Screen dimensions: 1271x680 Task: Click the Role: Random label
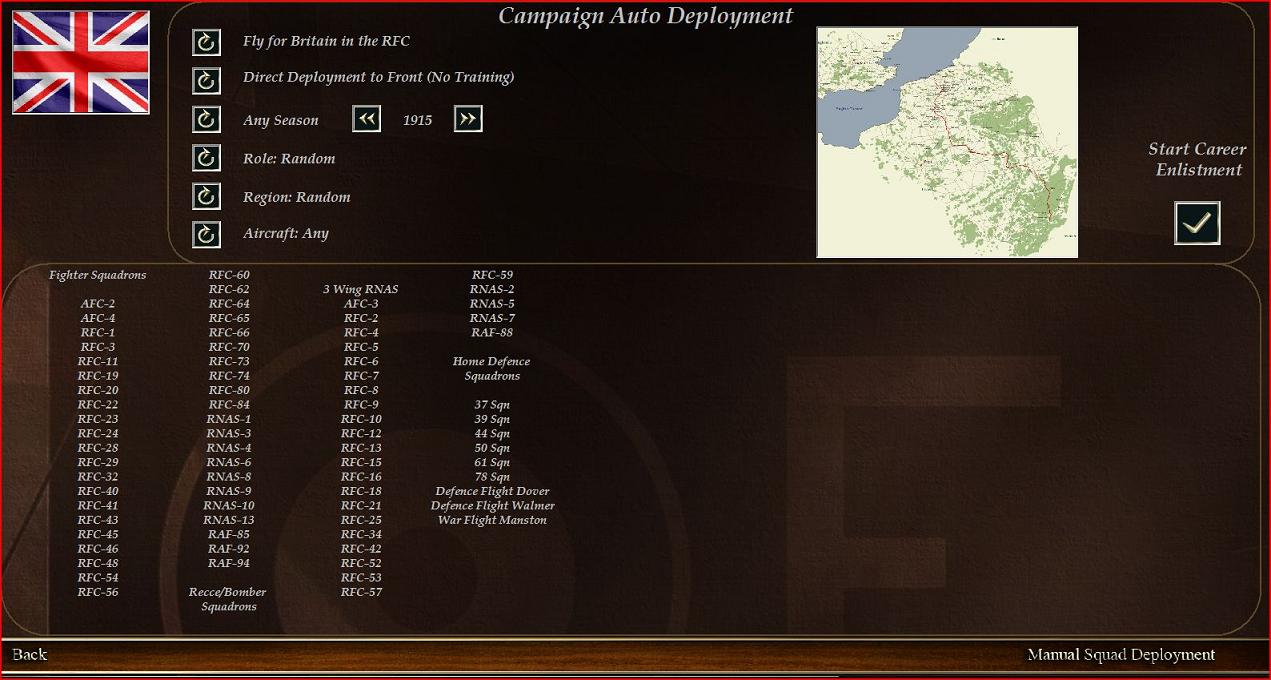289,159
